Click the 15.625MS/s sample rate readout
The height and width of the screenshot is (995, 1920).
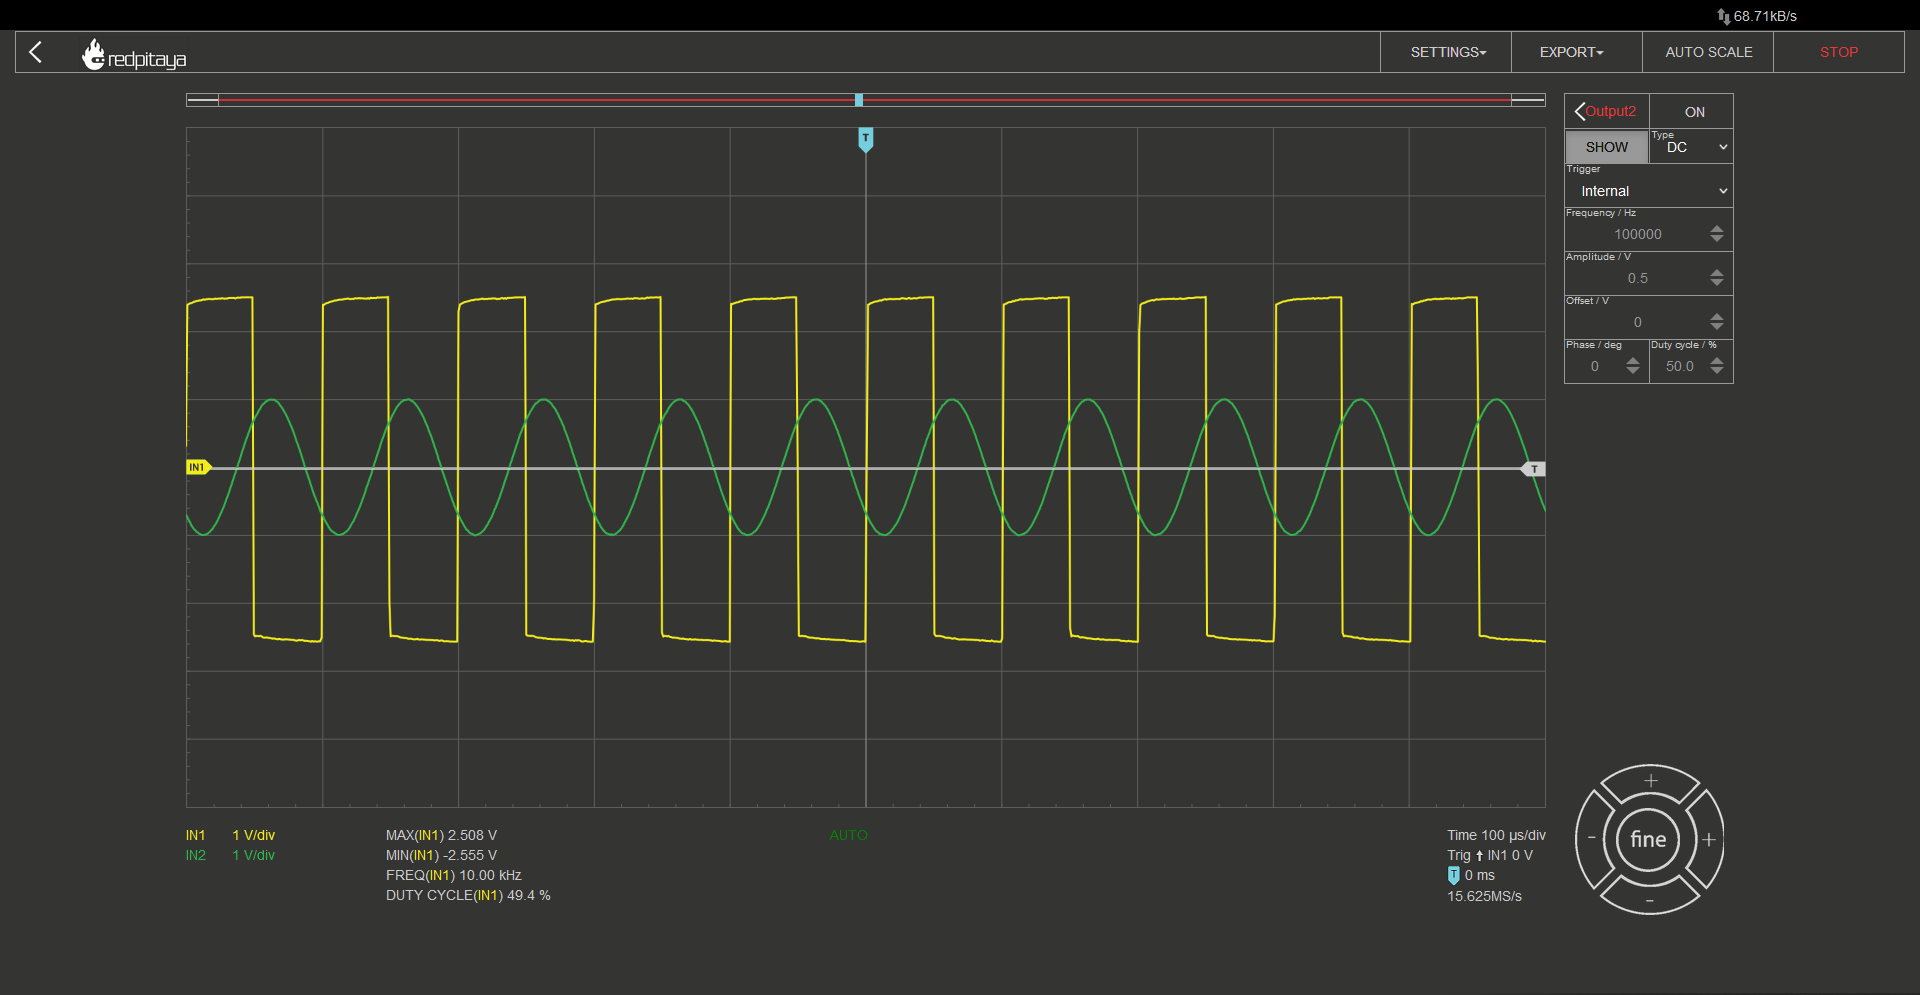tap(1484, 896)
